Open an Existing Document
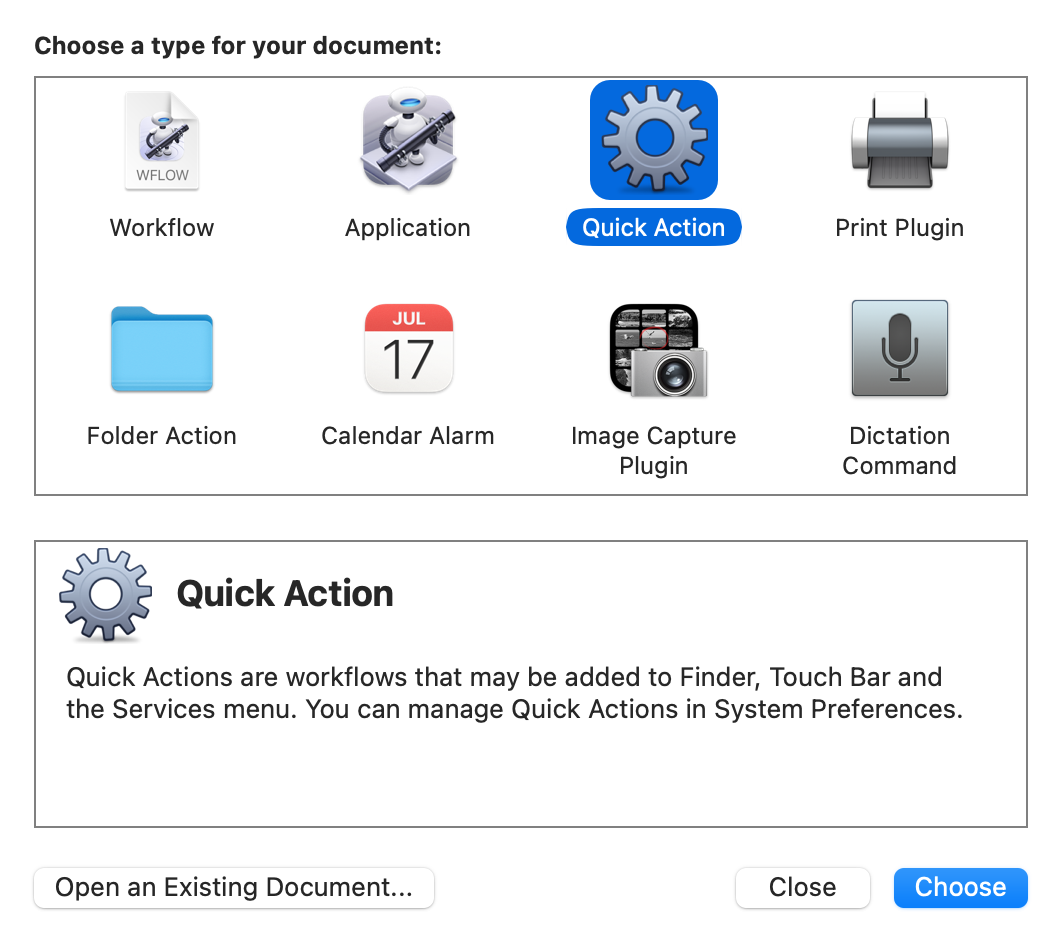 pyautogui.click(x=233, y=887)
